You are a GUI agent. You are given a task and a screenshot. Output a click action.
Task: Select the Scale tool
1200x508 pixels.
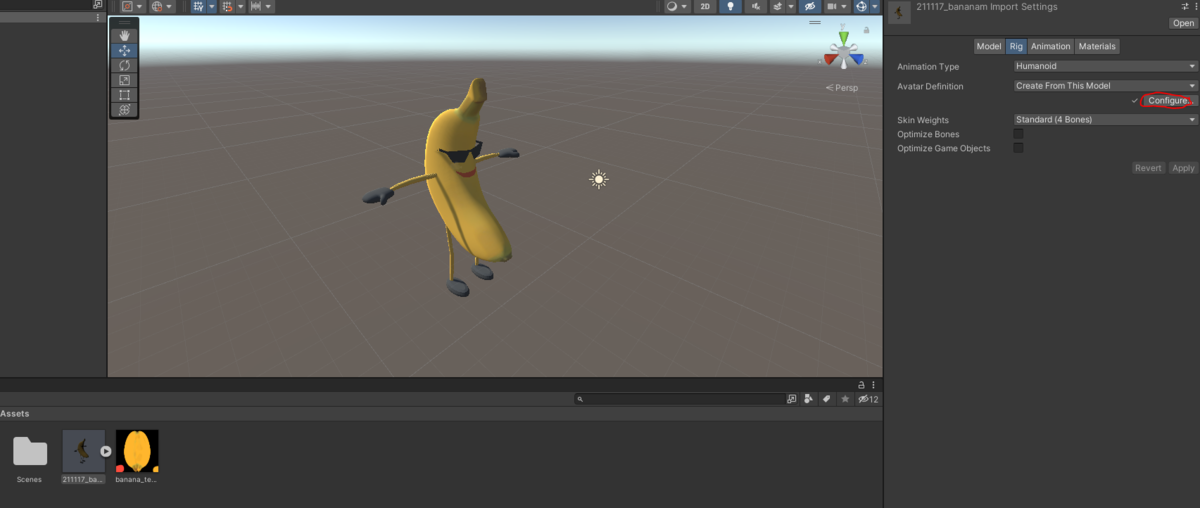point(124,80)
